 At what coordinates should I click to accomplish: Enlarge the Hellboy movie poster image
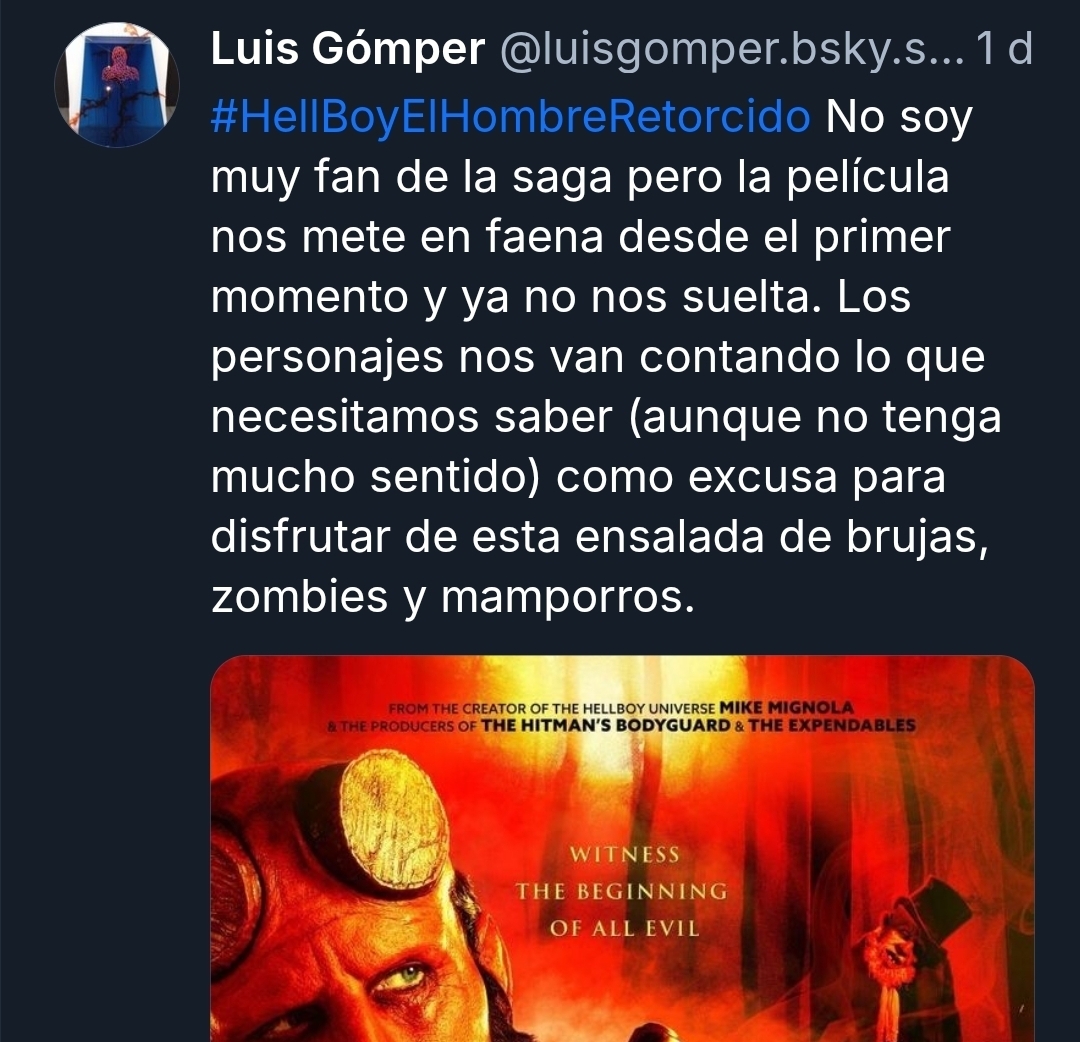coord(622,848)
